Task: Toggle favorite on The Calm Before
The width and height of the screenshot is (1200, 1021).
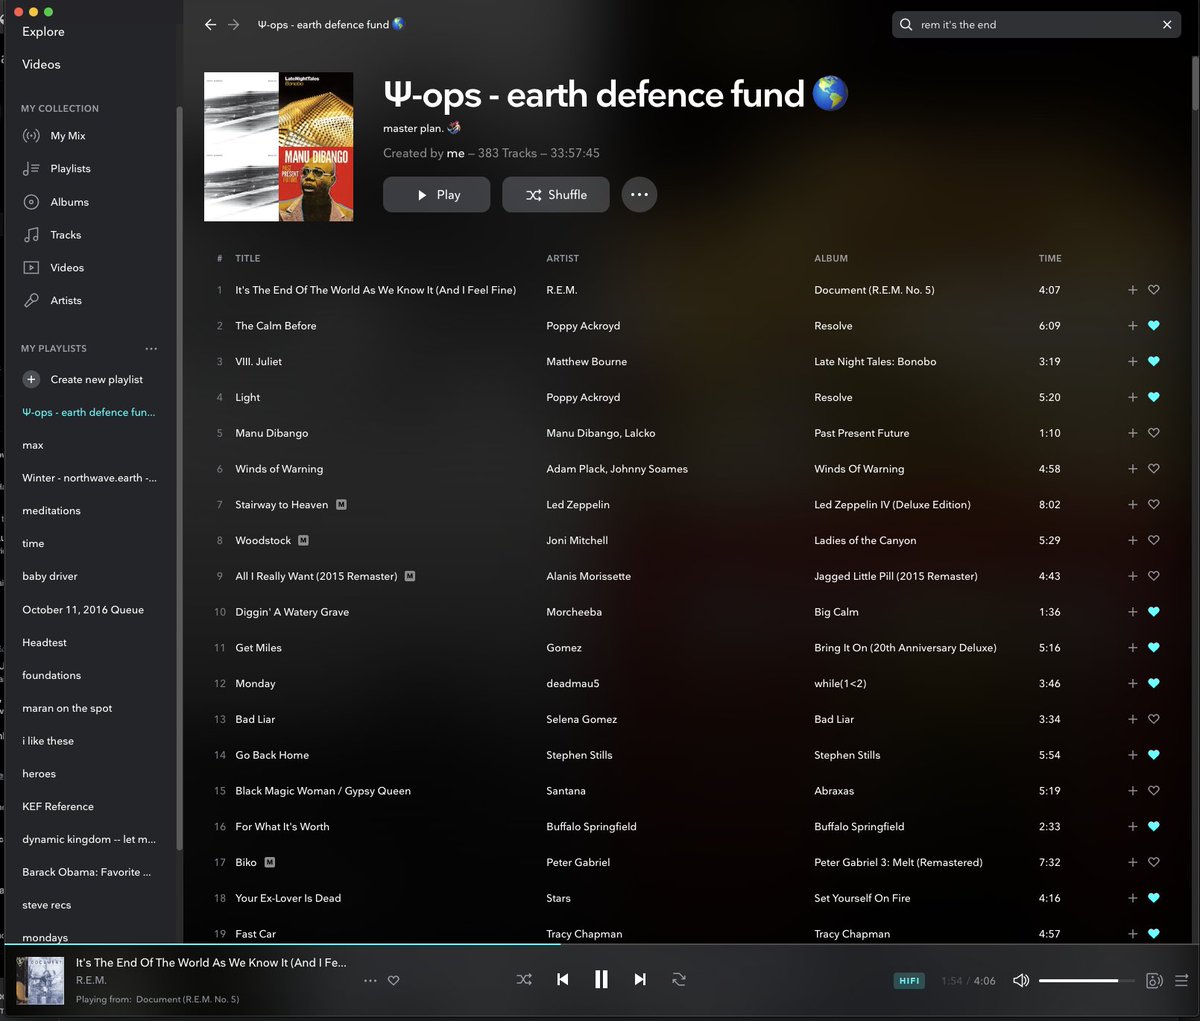Action: coord(1153,326)
